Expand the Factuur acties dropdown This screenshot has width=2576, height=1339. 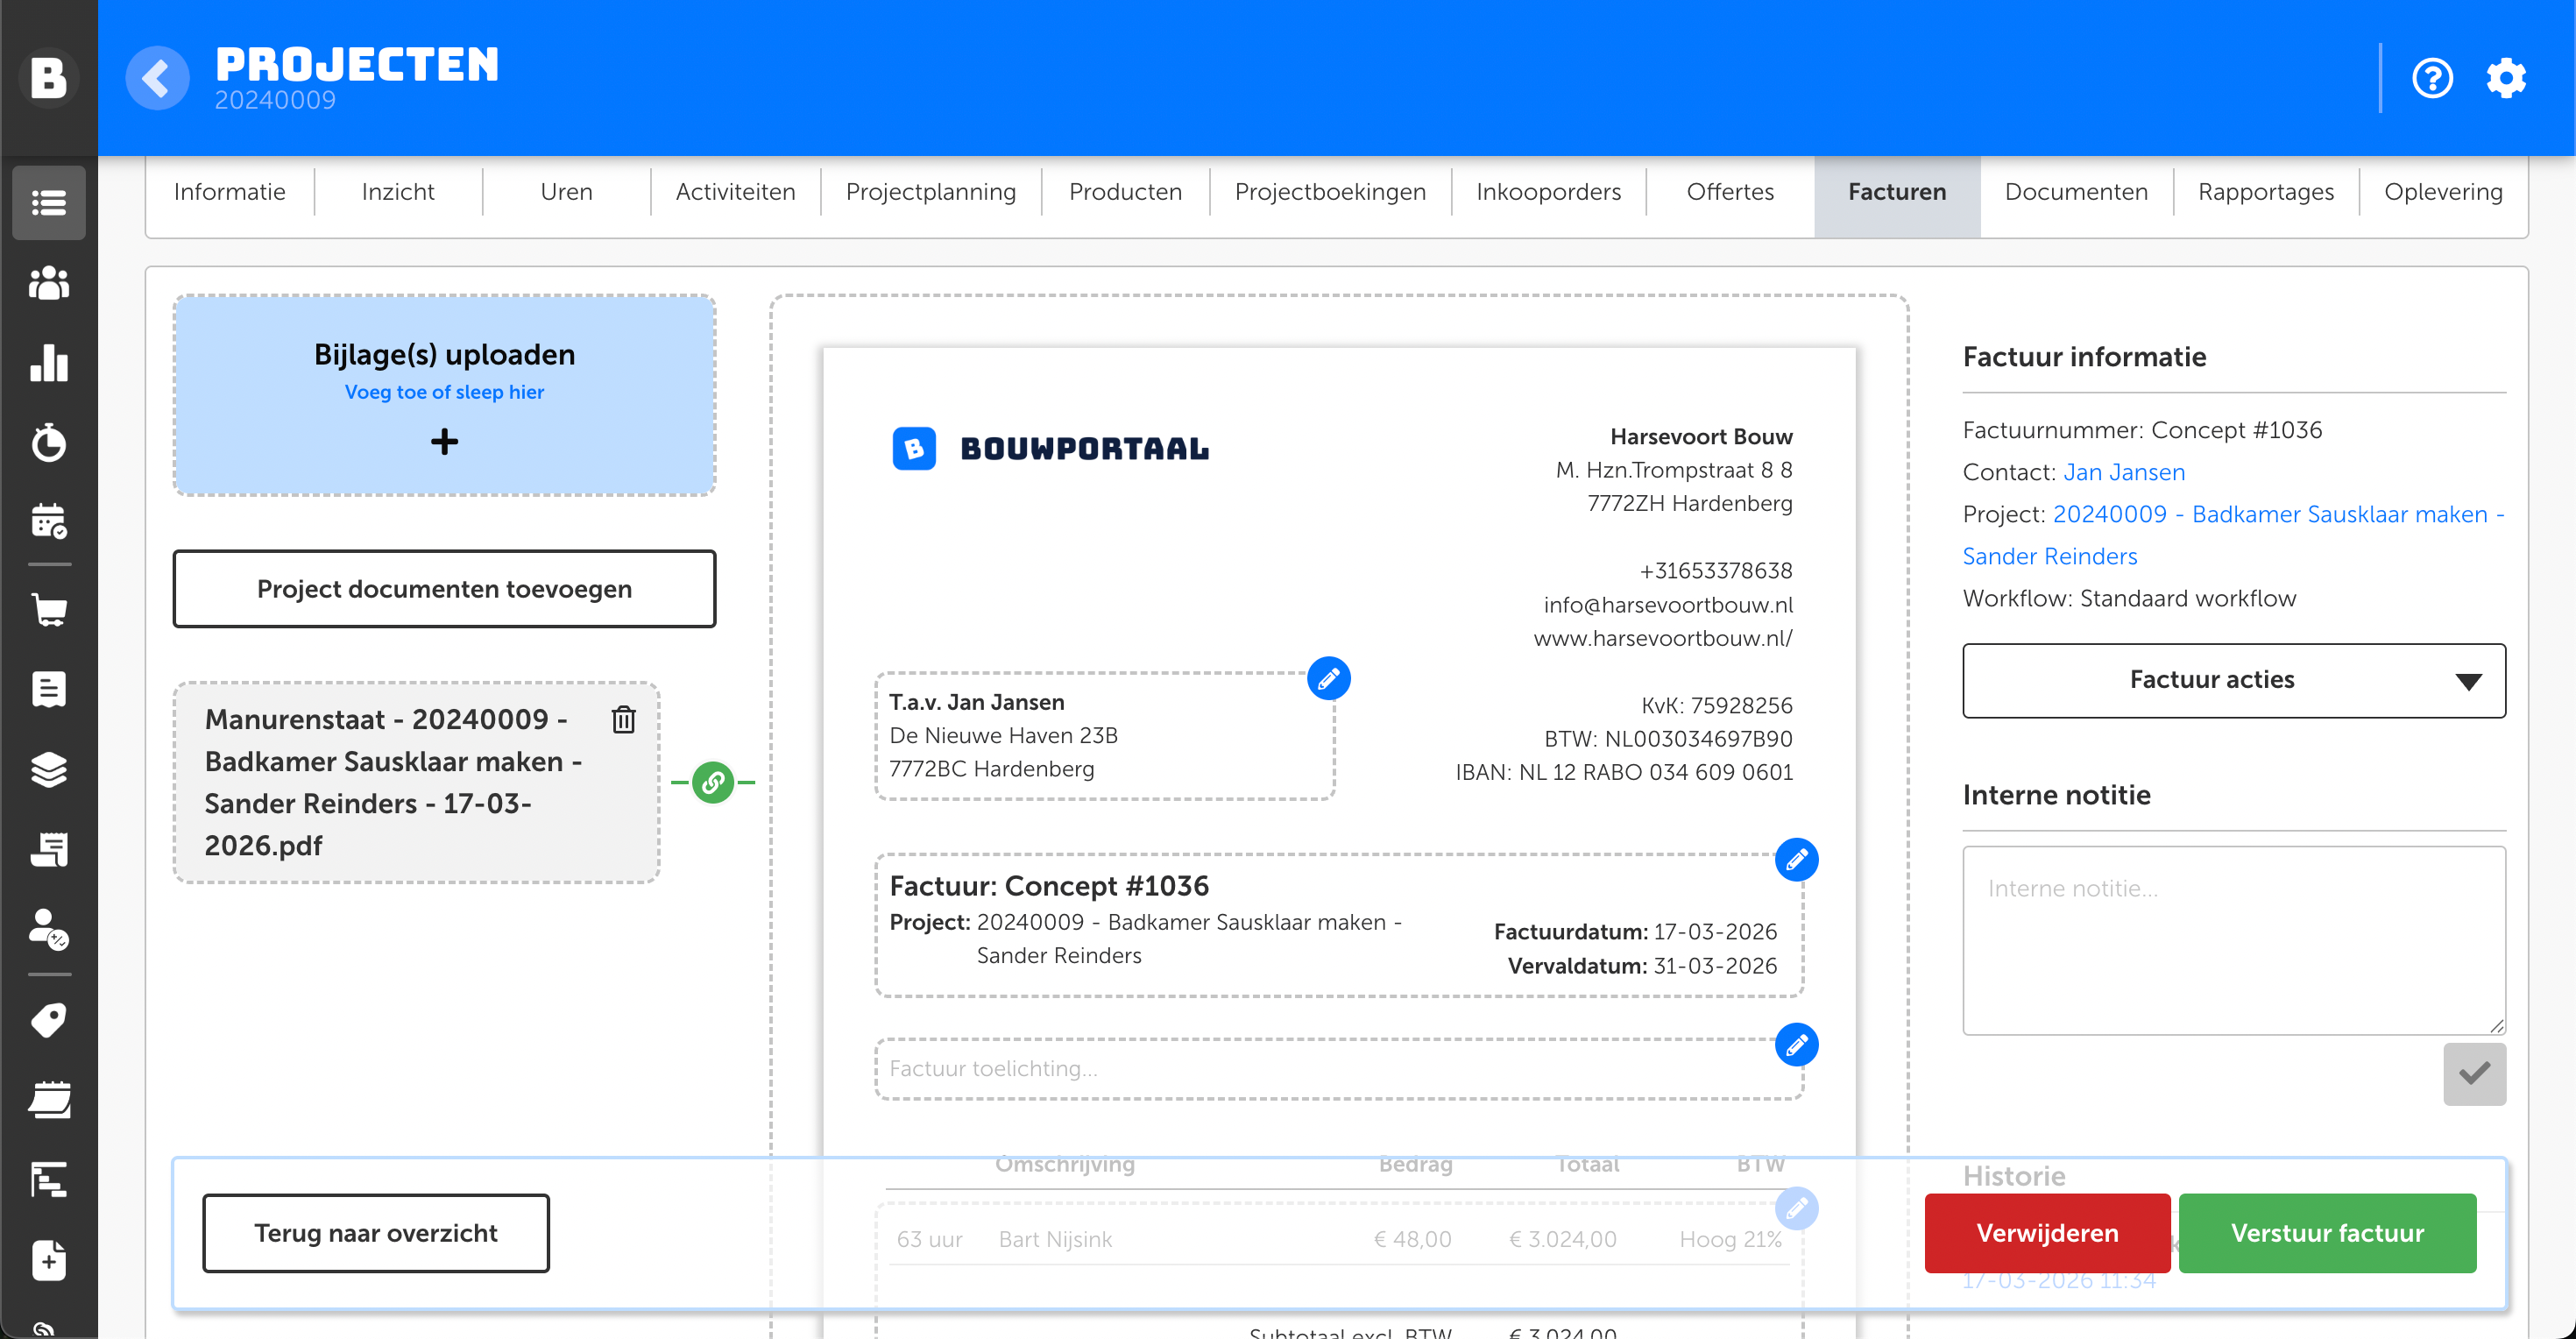(x=2234, y=680)
